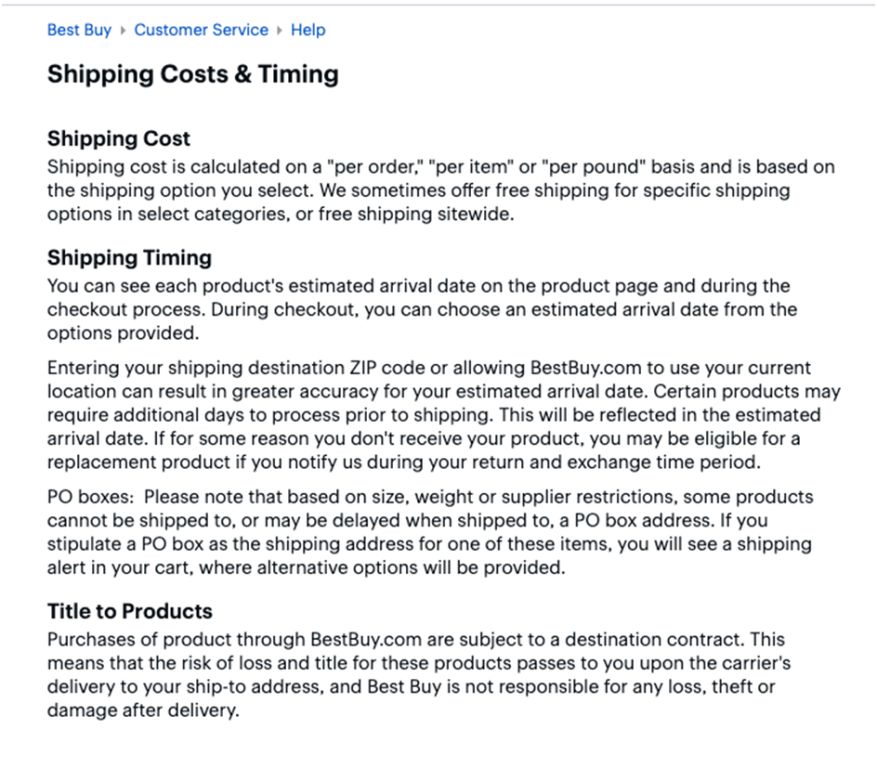Click paragraph starting "You can see each product's"
The height and width of the screenshot is (768, 877).
point(422,309)
